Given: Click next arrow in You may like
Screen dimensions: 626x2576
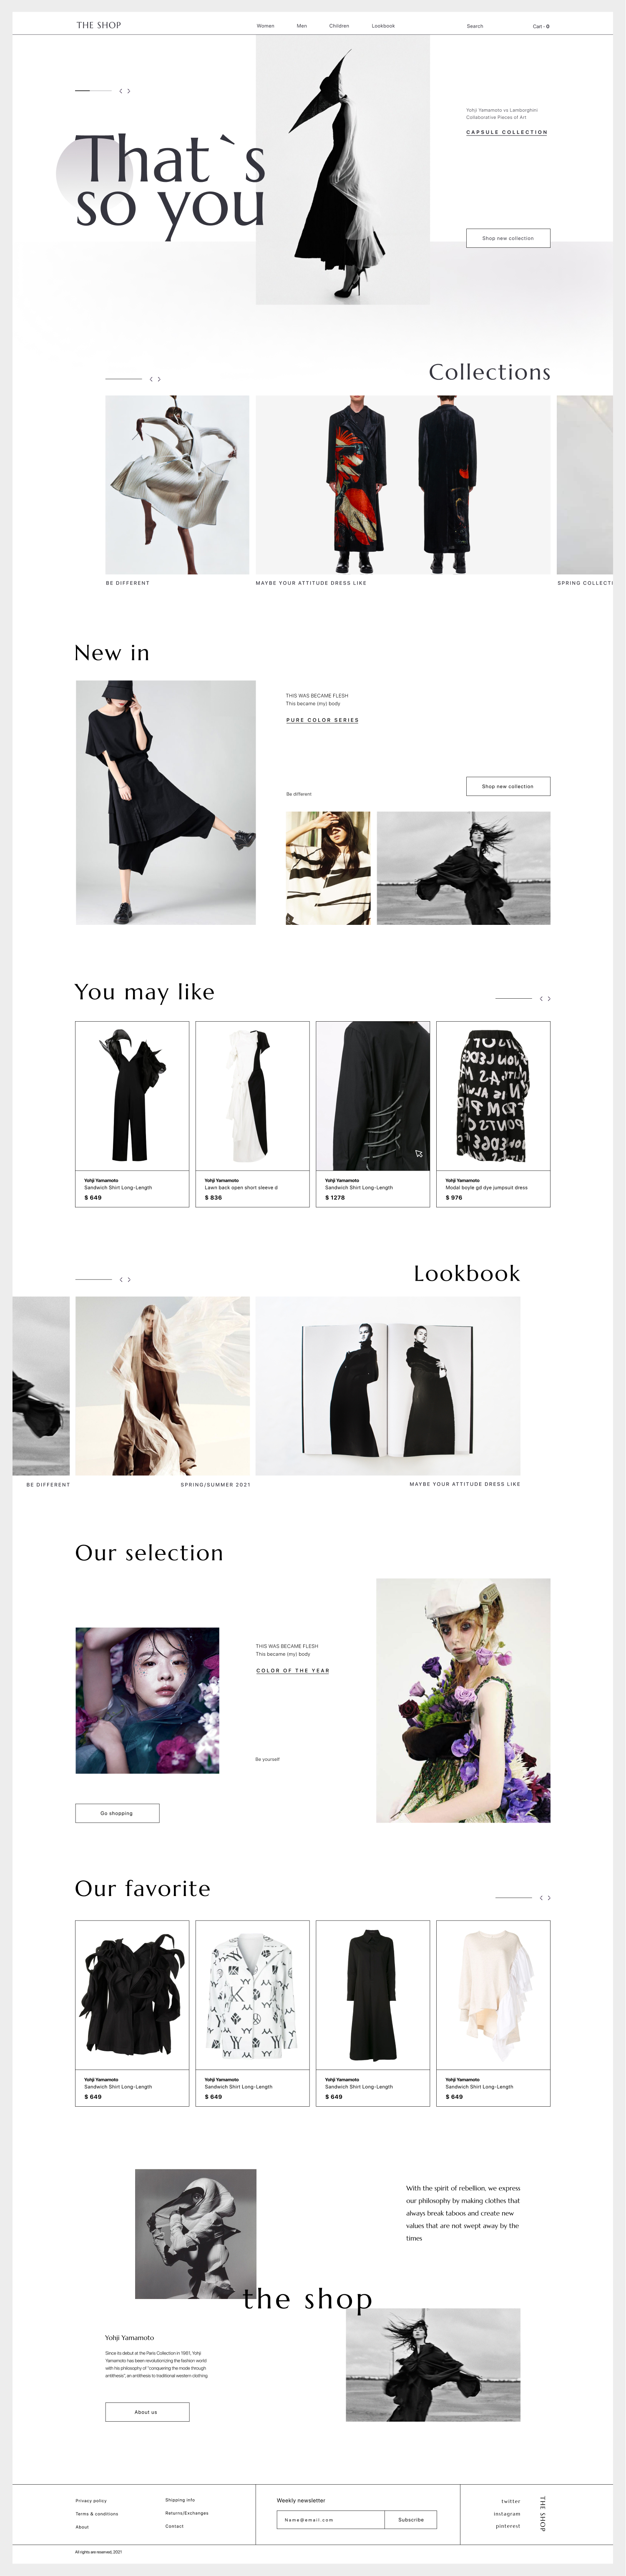Looking at the screenshot, I should point(548,998).
